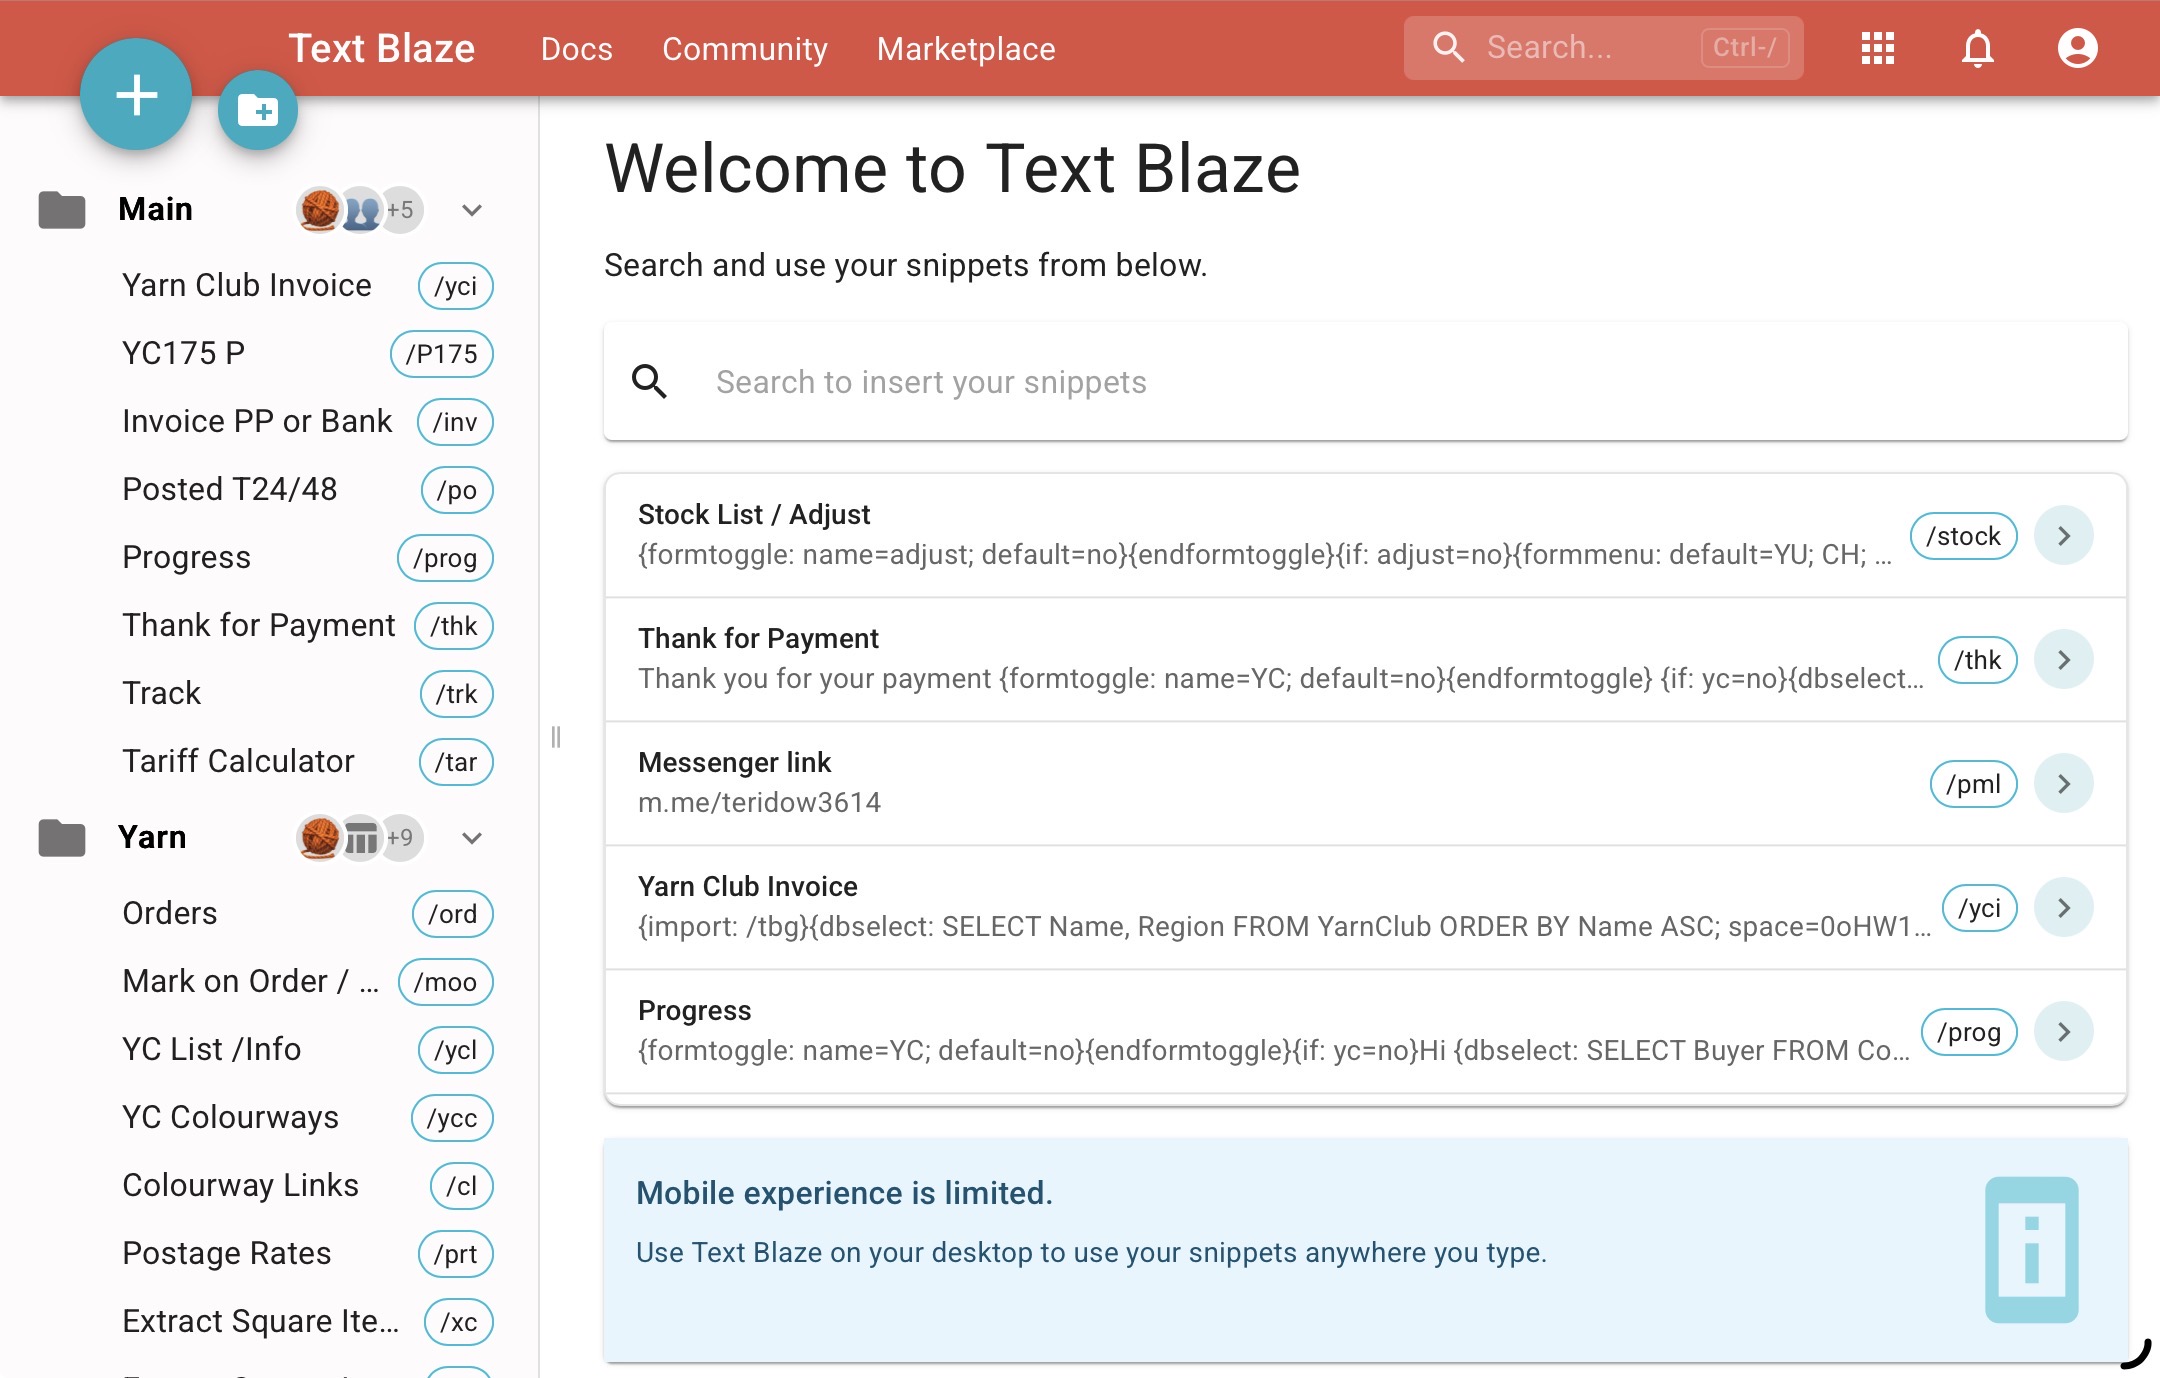
Task: Create a new folder with folder-plus button
Action: click(258, 110)
